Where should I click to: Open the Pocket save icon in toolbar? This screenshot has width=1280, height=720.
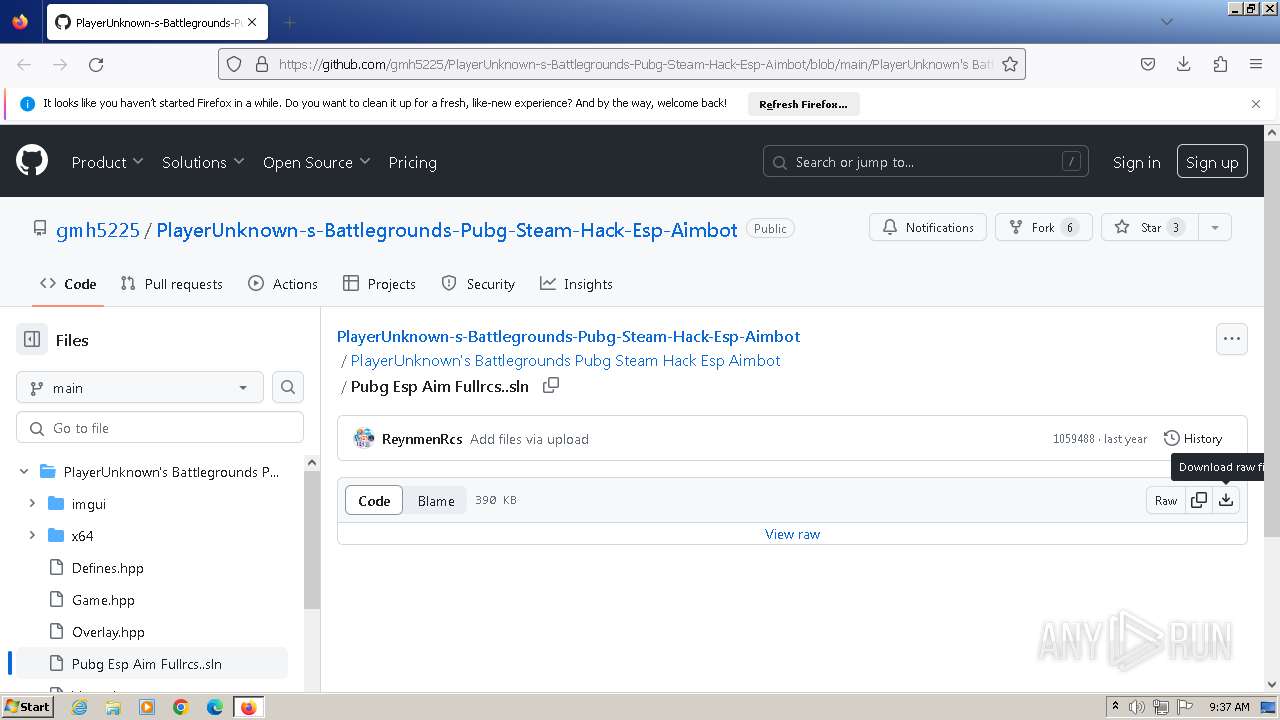1148,64
